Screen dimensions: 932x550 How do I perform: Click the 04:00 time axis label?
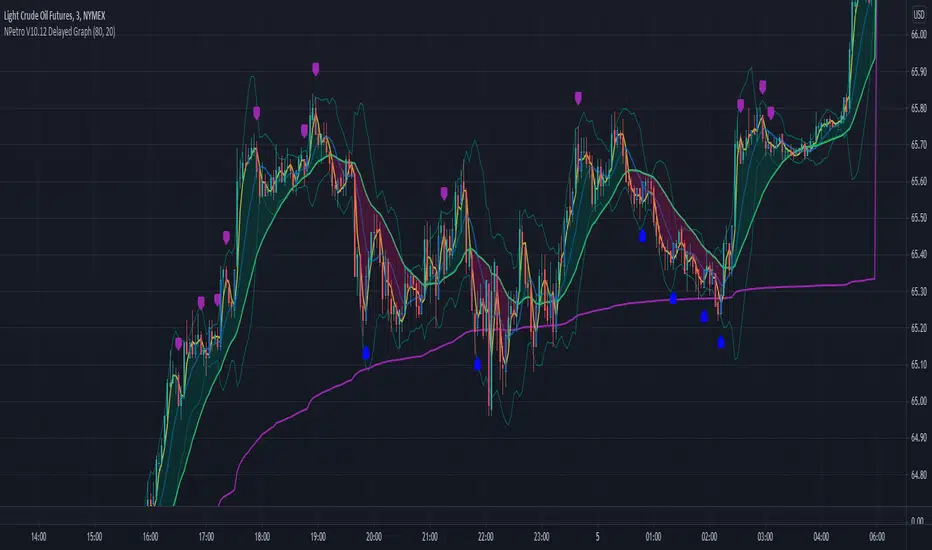coord(821,537)
